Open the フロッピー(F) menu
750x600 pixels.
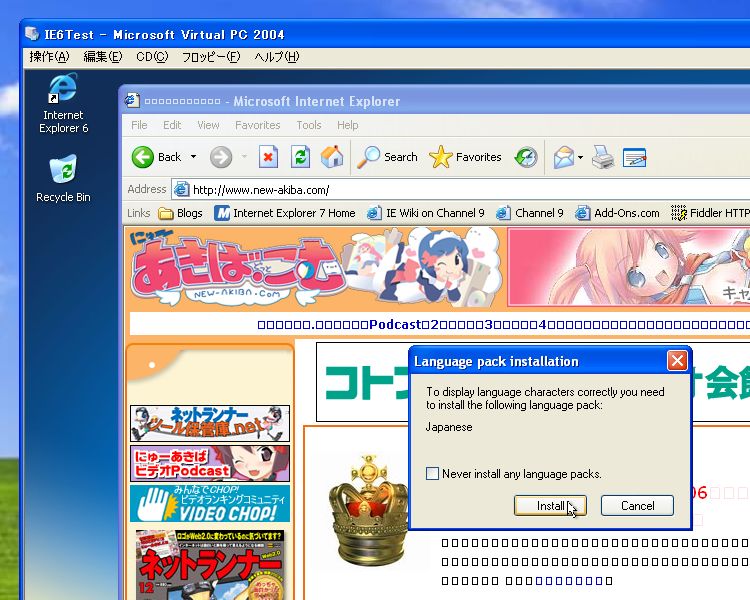(211, 57)
